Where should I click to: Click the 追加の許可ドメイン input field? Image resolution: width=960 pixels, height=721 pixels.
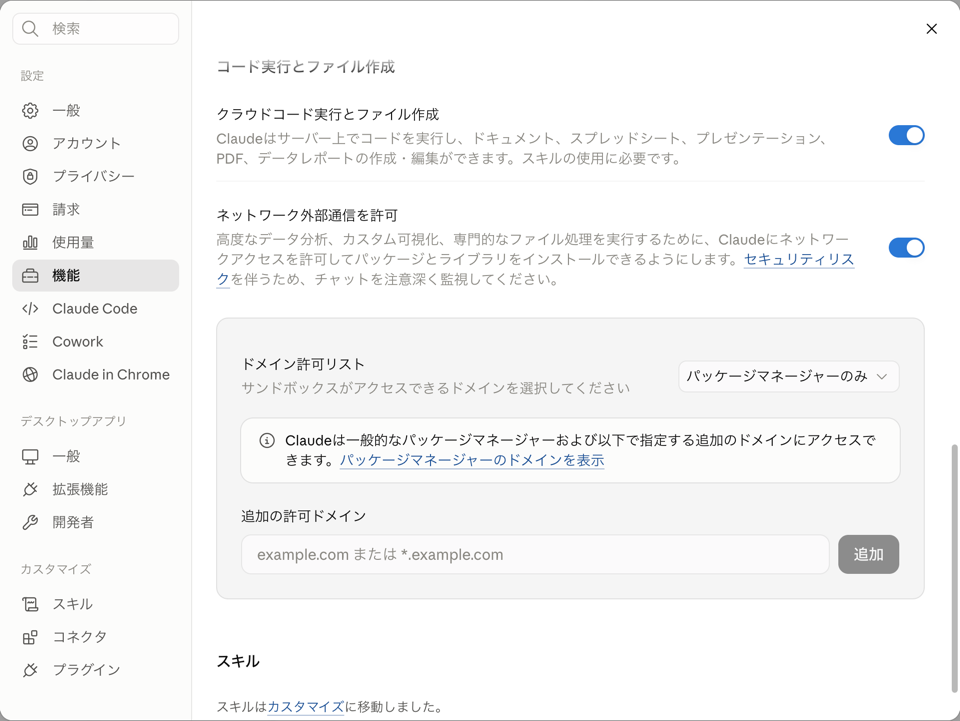[x=535, y=555]
